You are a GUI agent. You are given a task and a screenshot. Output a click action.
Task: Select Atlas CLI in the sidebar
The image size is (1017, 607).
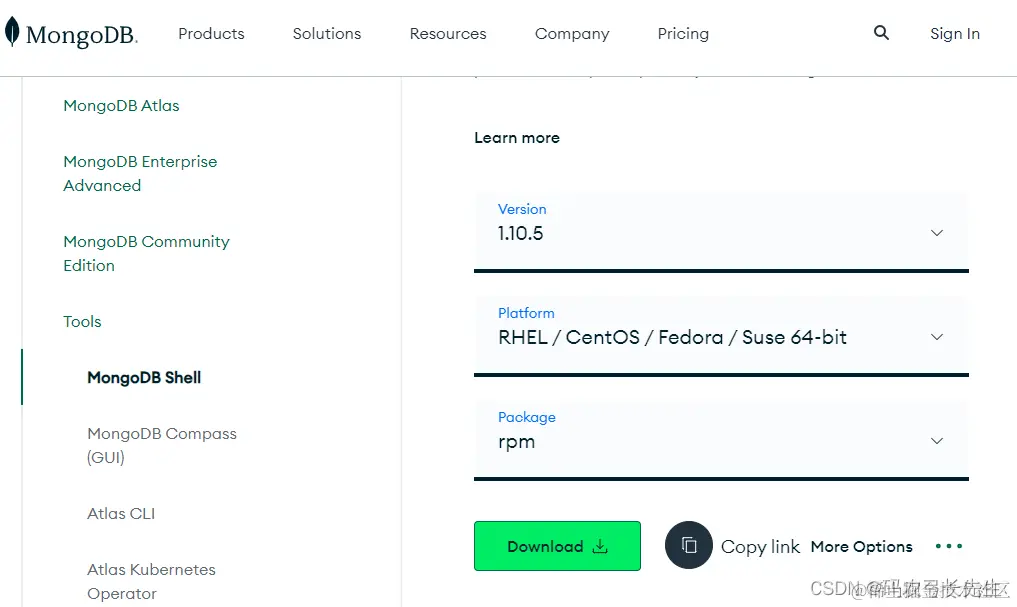click(x=121, y=513)
